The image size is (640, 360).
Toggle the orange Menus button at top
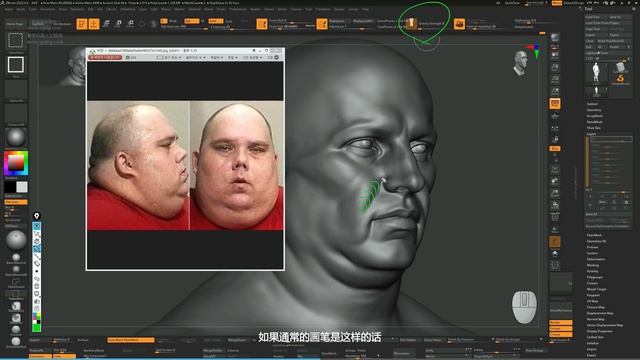click(557, 3)
